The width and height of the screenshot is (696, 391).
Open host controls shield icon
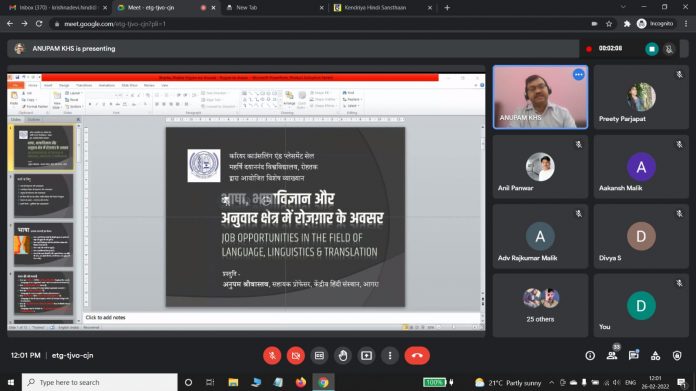pyautogui.click(x=677, y=355)
